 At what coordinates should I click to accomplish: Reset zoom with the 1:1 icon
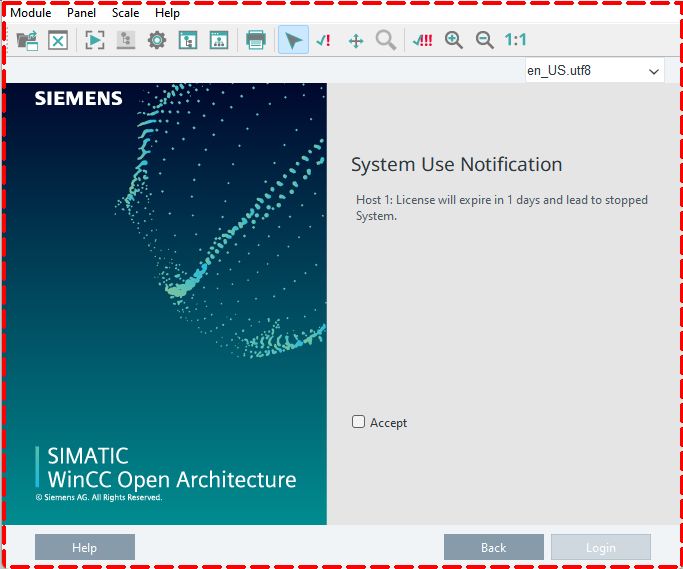pos(515,40)
